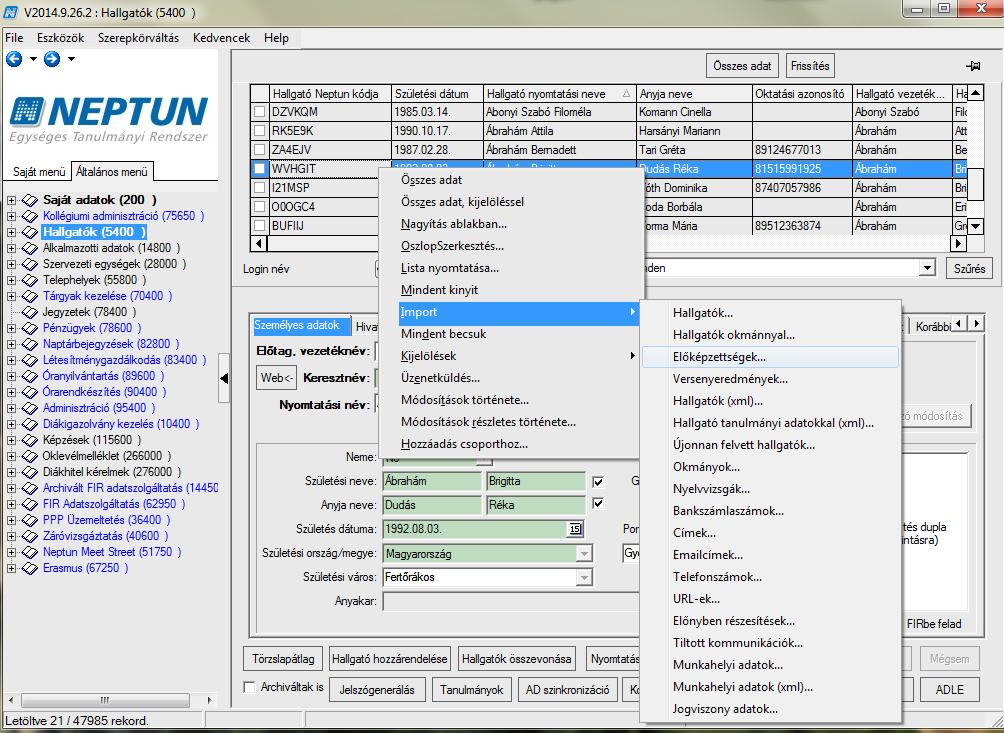Click the book icon beside Naptárbejegyzések
The image size is (1004, 733).
(30, 344)
